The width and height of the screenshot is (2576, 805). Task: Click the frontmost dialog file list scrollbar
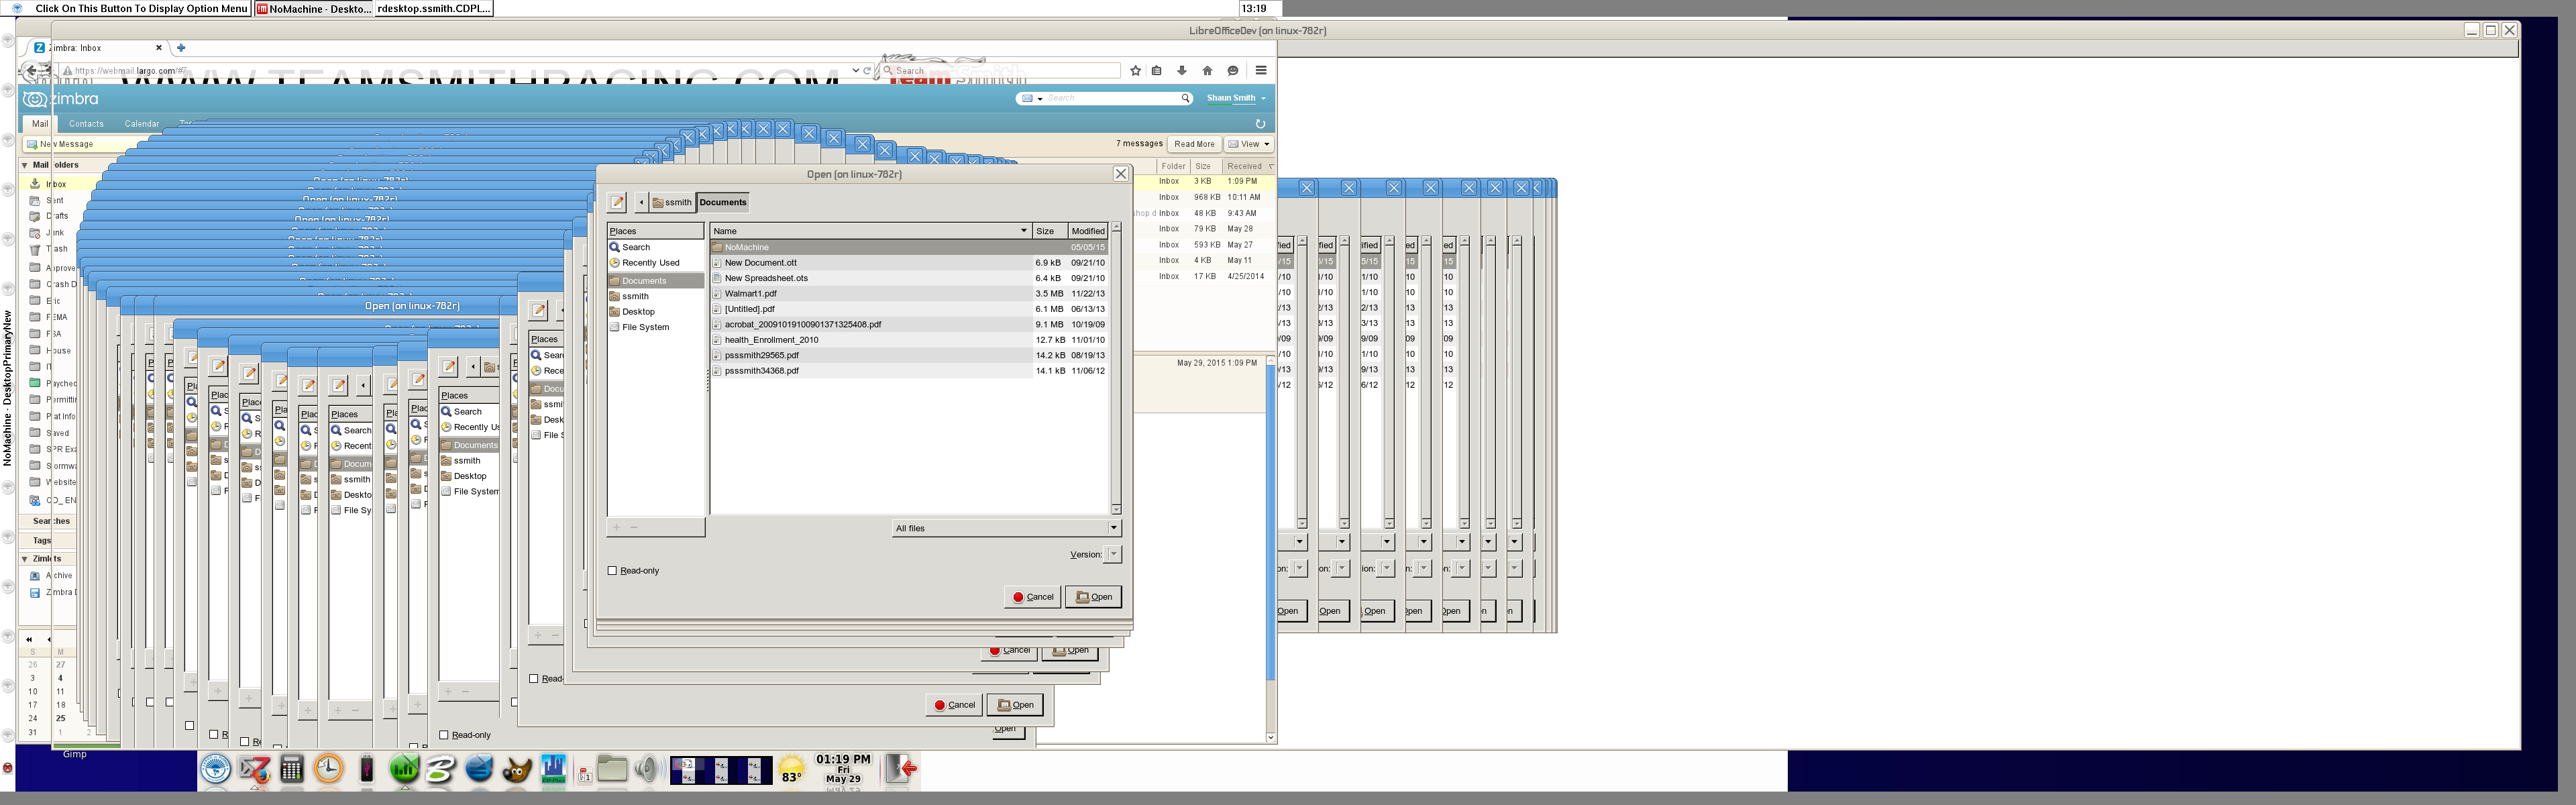[1116, 369]
